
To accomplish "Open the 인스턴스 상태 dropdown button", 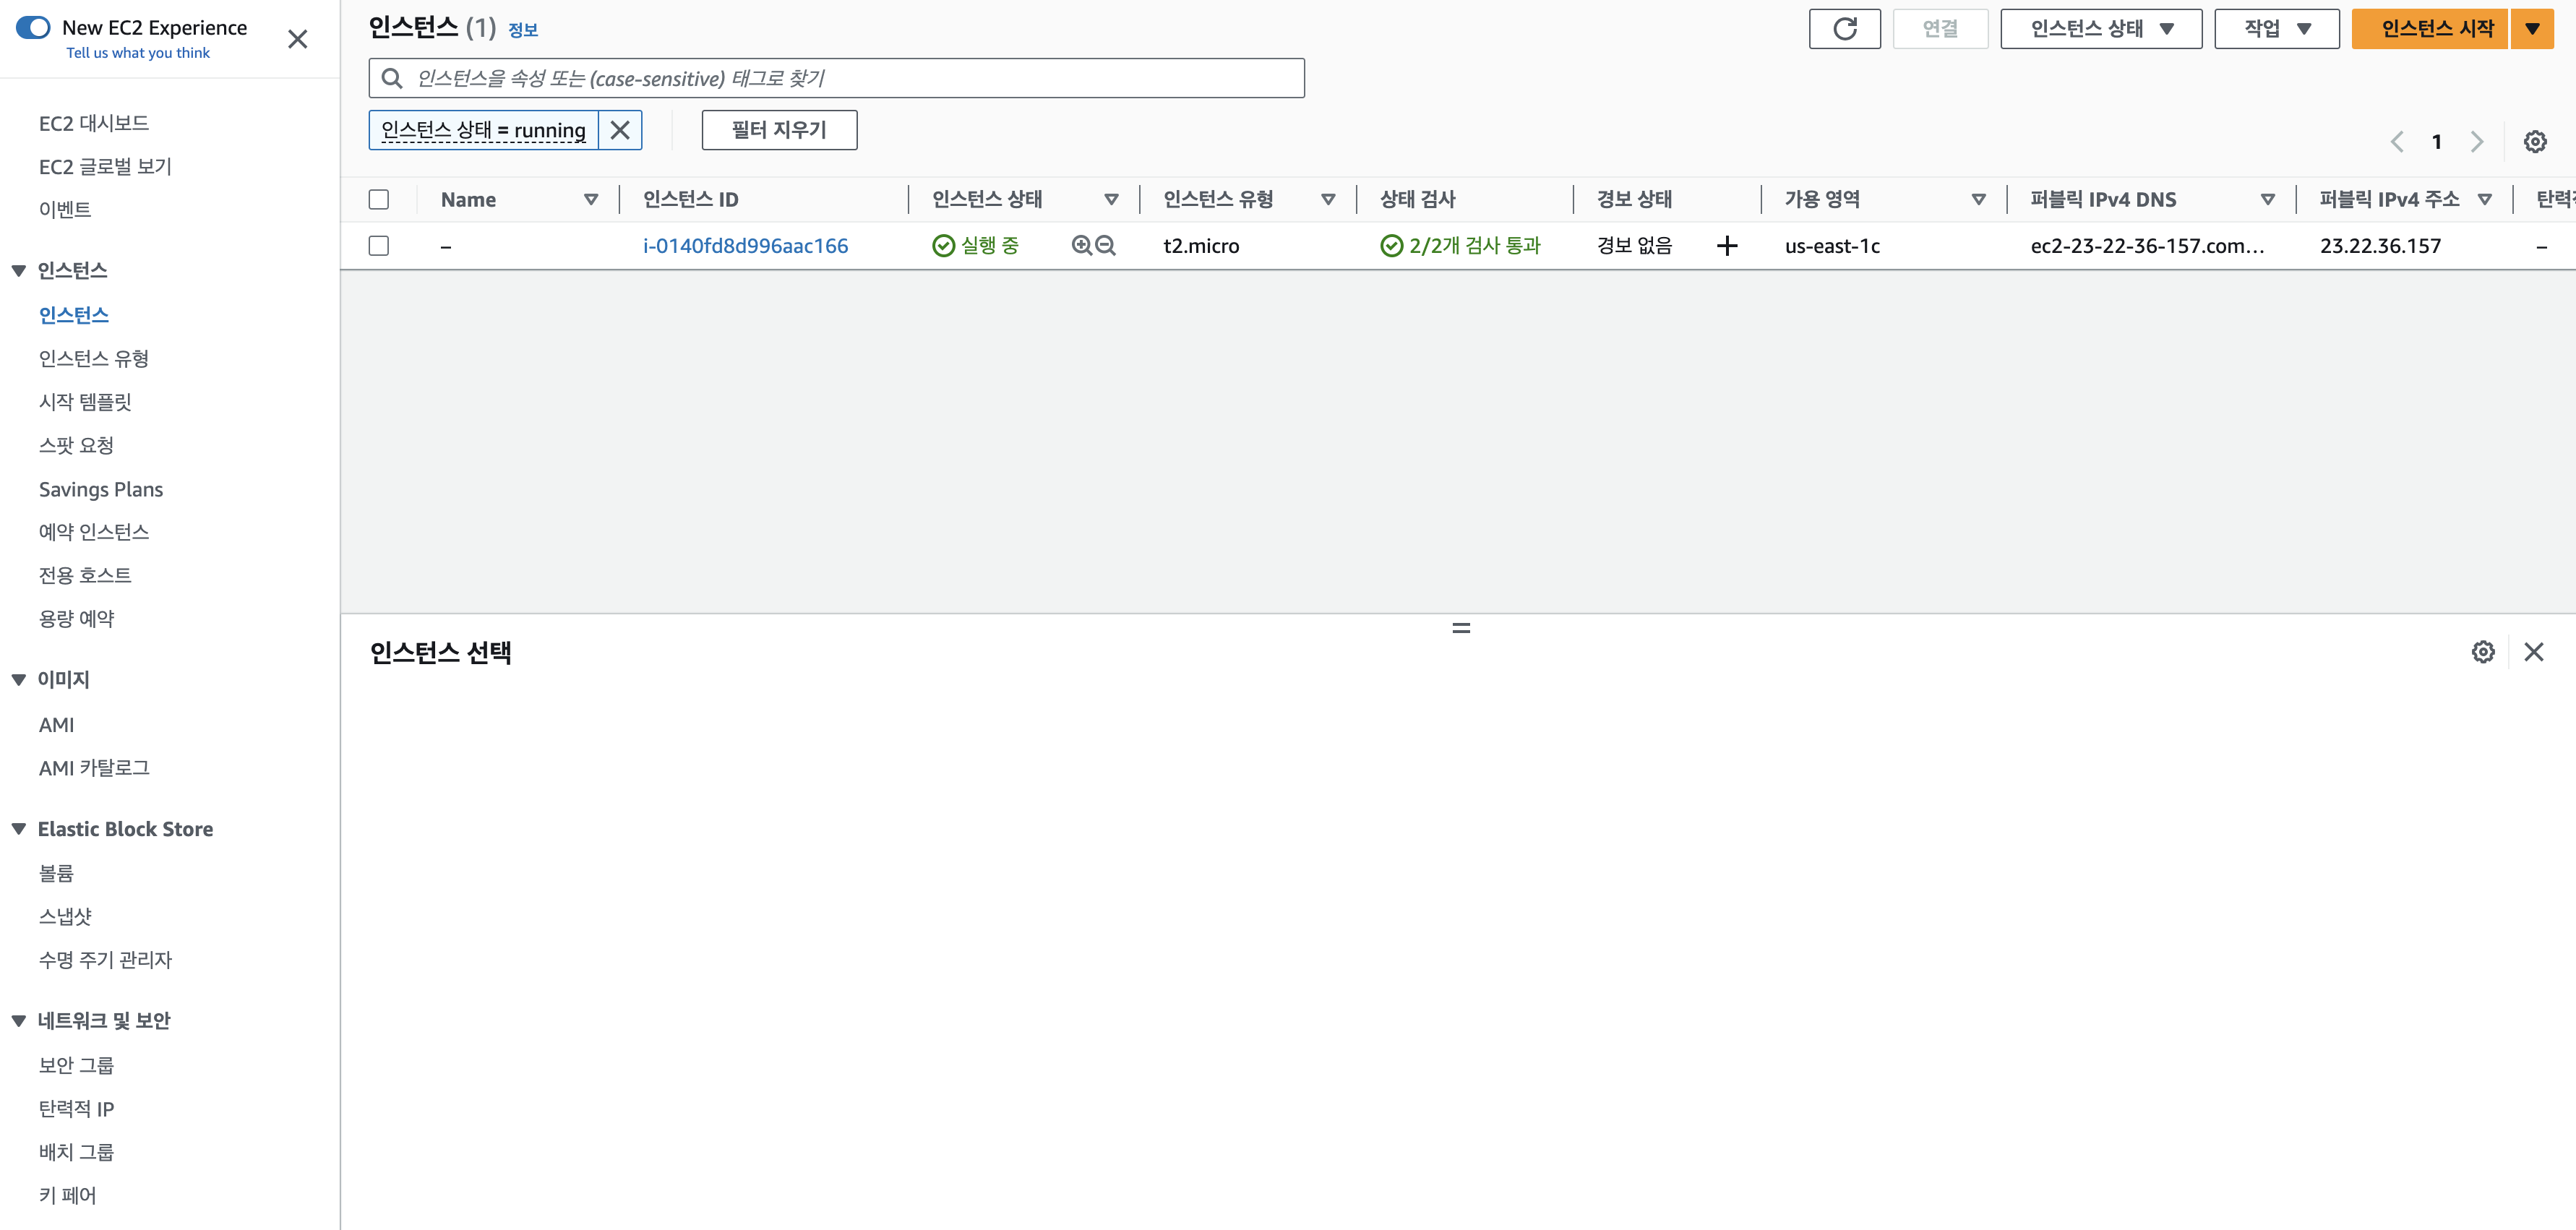I will 2100,29.
